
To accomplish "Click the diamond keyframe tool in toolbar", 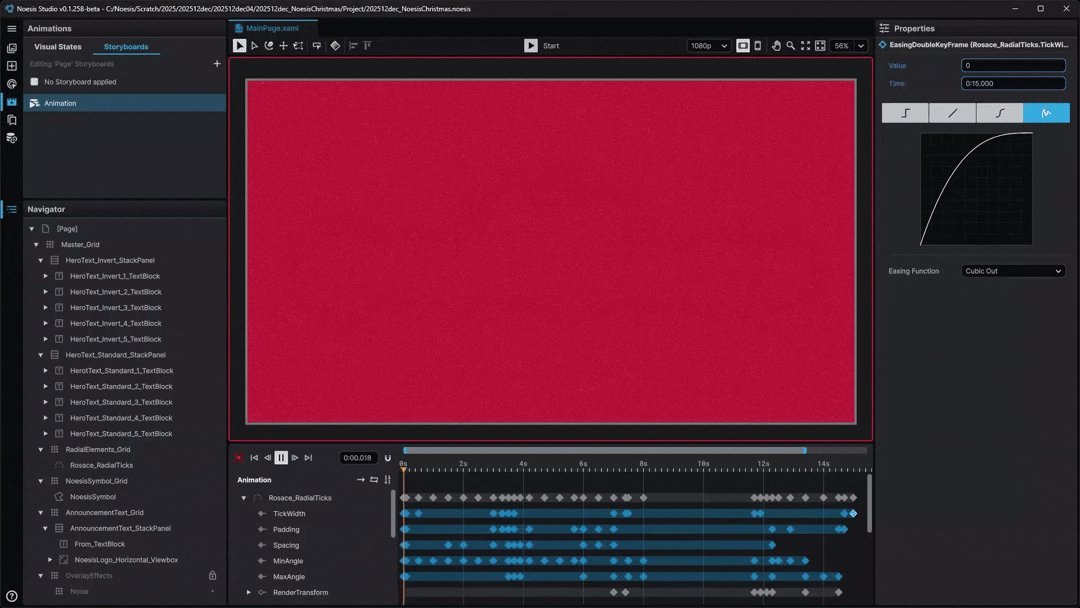I will pyautogui.click(x=335, y=45).
